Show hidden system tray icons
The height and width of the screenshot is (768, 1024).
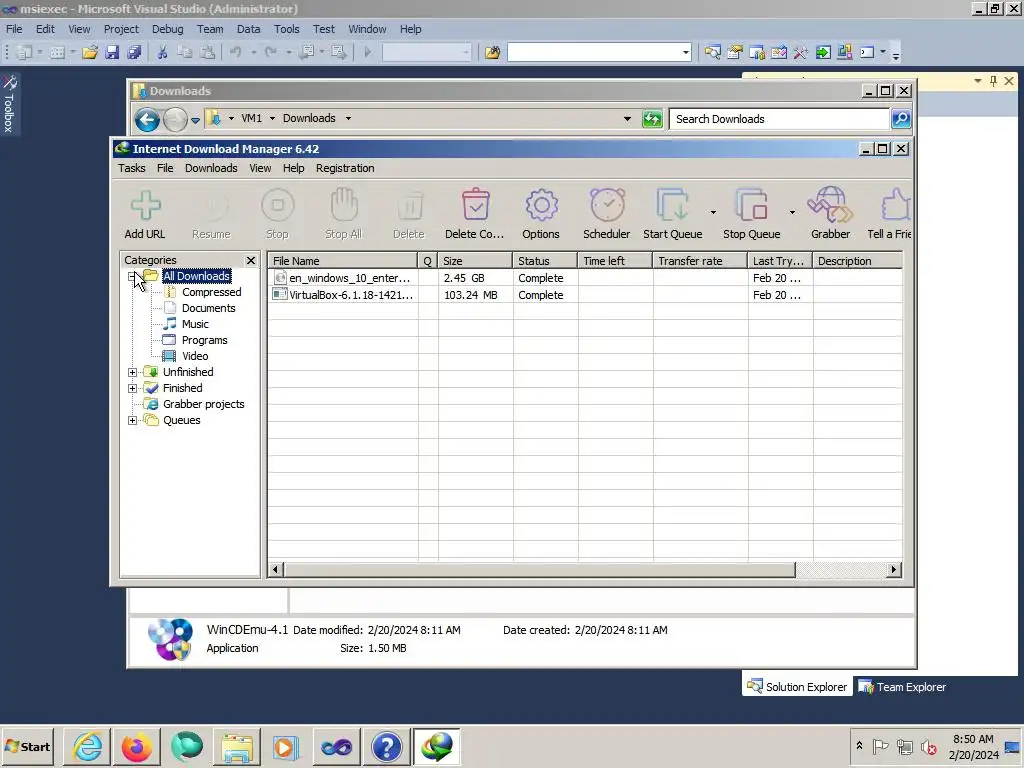(859, 746)
